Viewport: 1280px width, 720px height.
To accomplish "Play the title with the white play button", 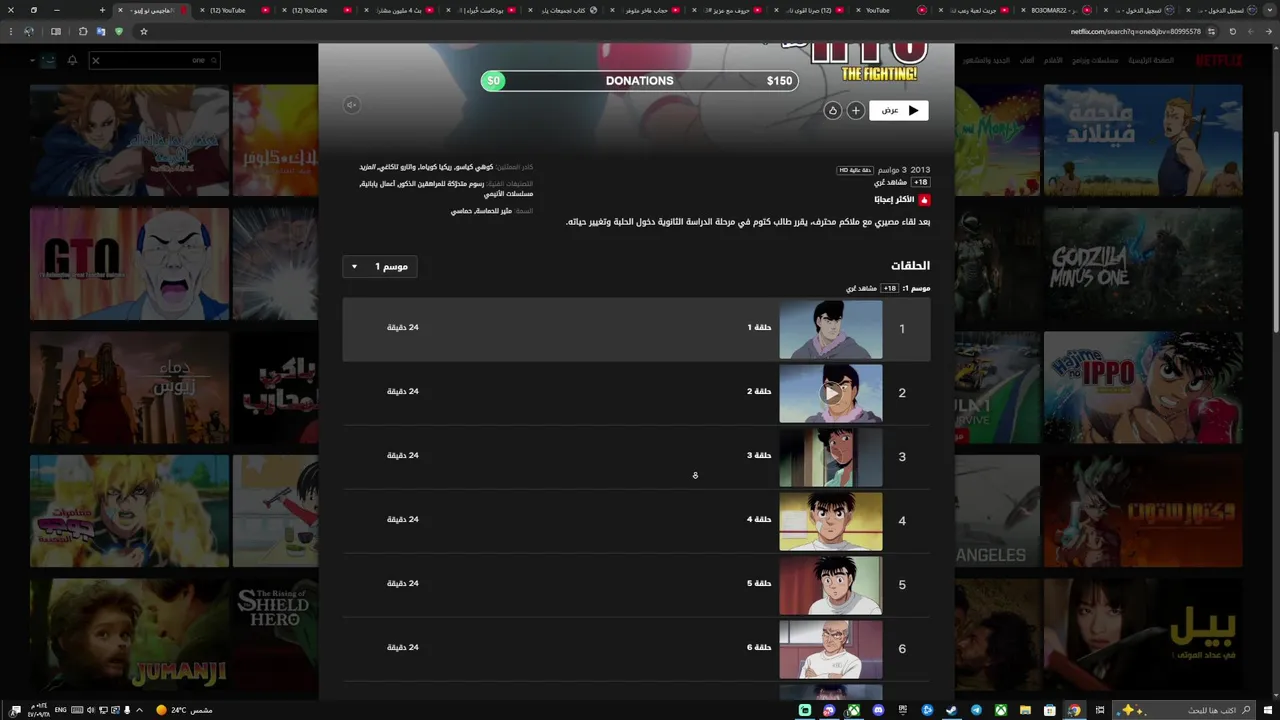I will coord(899,110).
